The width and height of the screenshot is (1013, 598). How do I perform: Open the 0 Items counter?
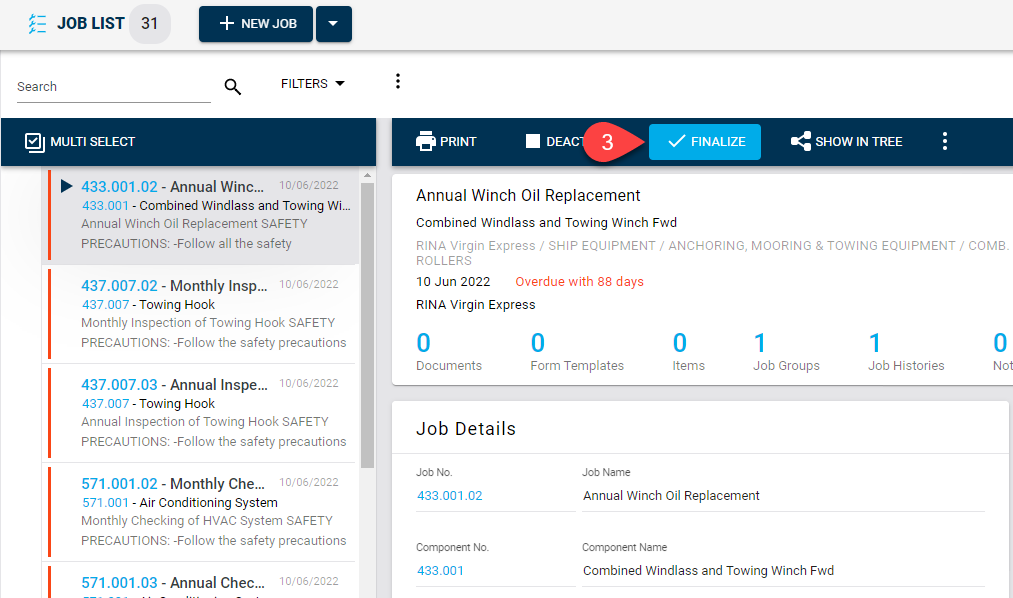pyautogui.click(x=688, y=351)
